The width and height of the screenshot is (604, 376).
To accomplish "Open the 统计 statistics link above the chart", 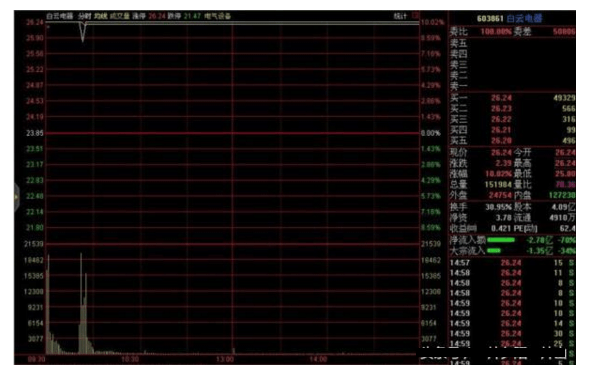I will (x=400, y=16).
